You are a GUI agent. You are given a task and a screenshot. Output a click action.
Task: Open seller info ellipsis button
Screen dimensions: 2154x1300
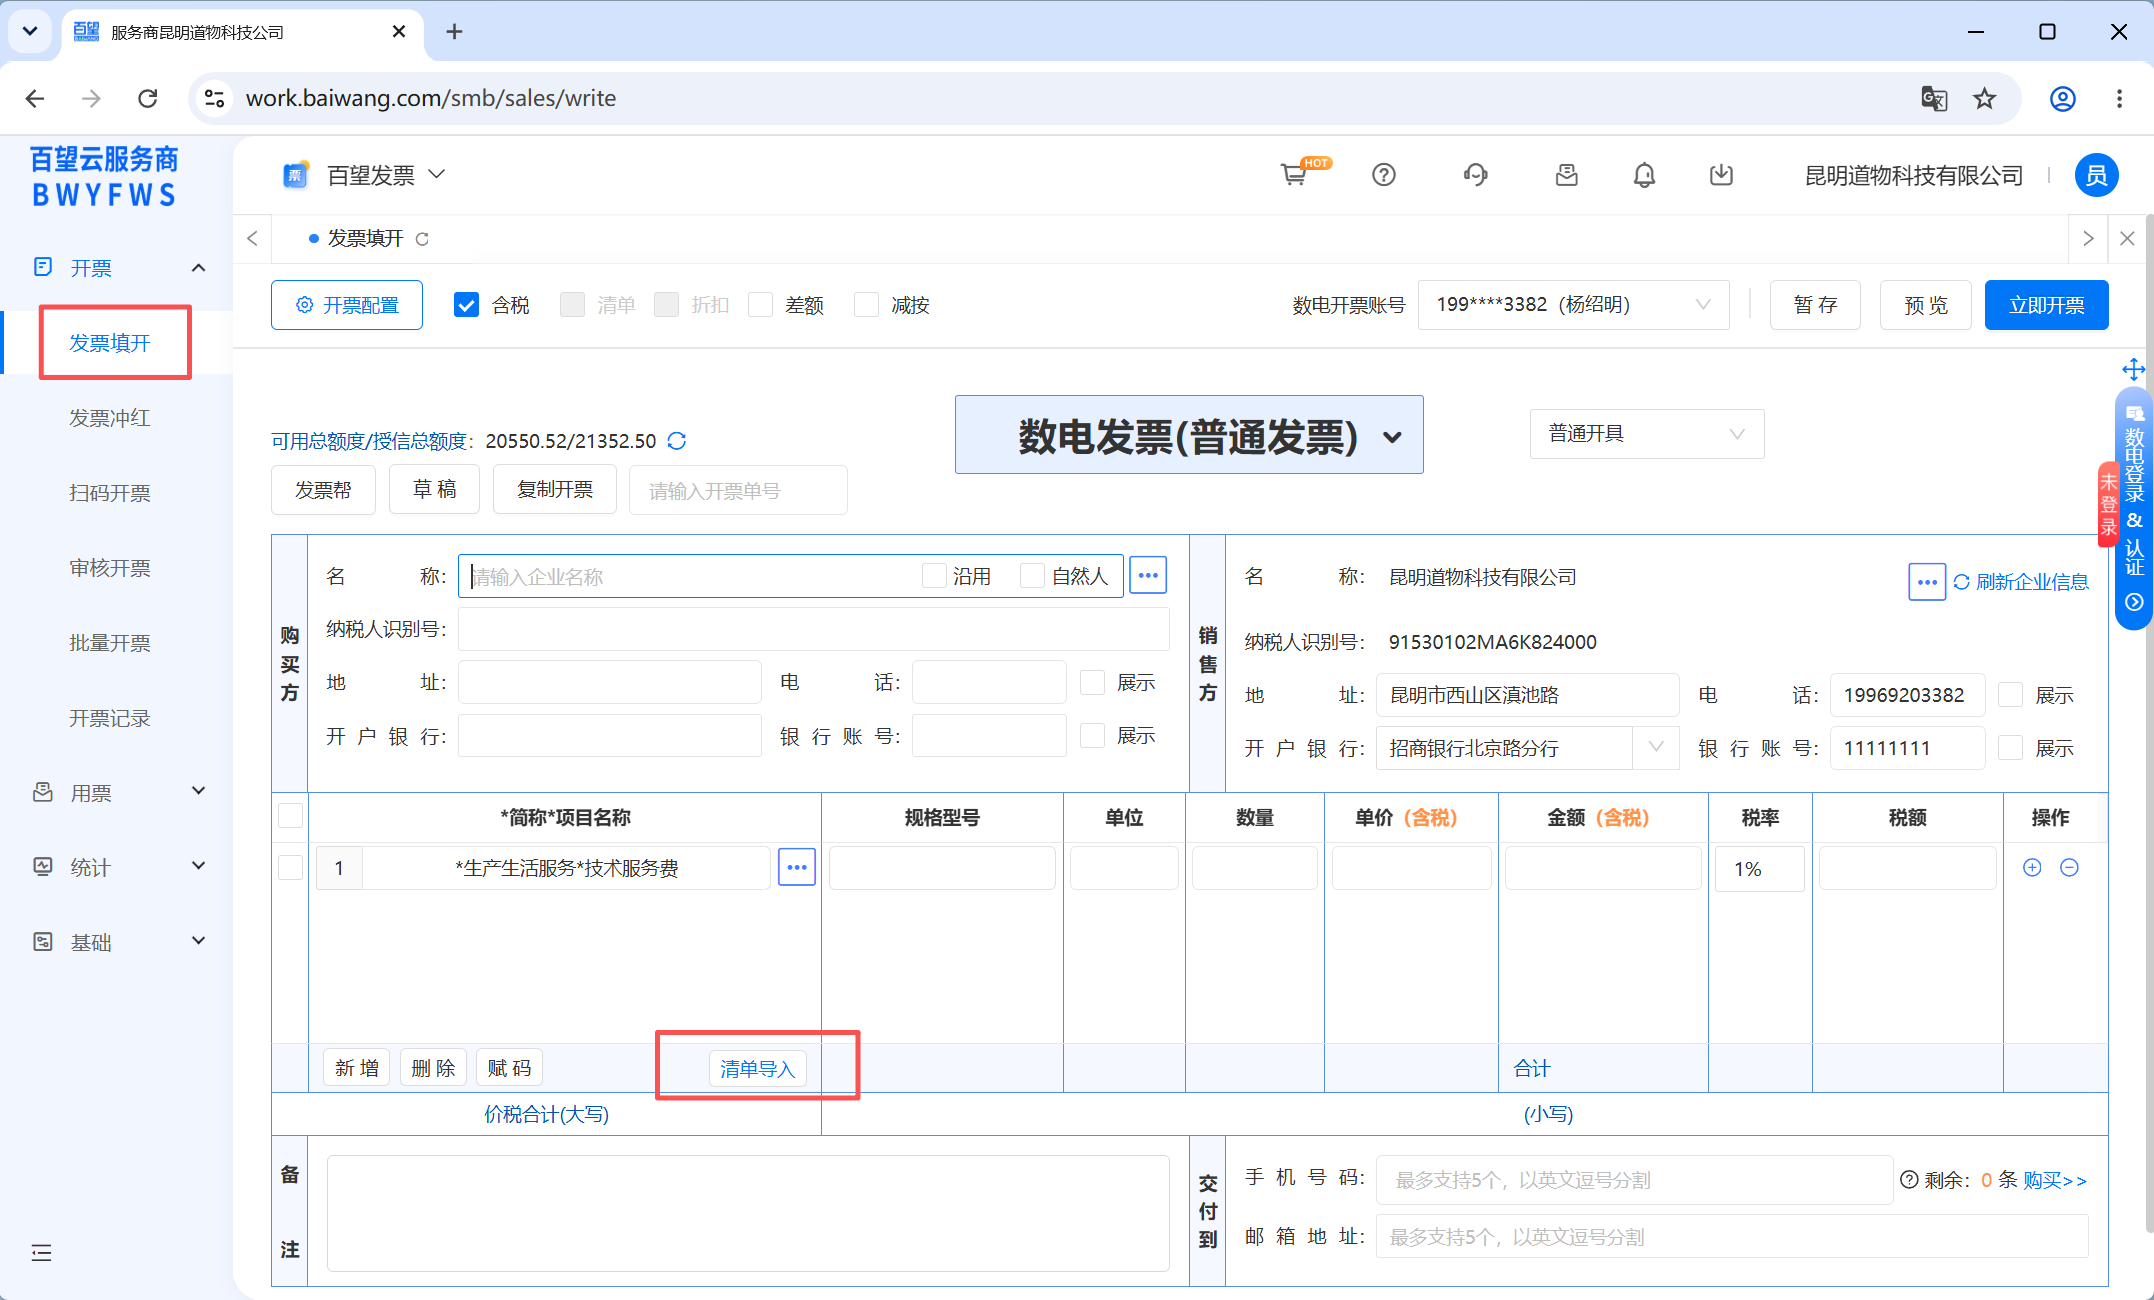[x=1927, y=581]
